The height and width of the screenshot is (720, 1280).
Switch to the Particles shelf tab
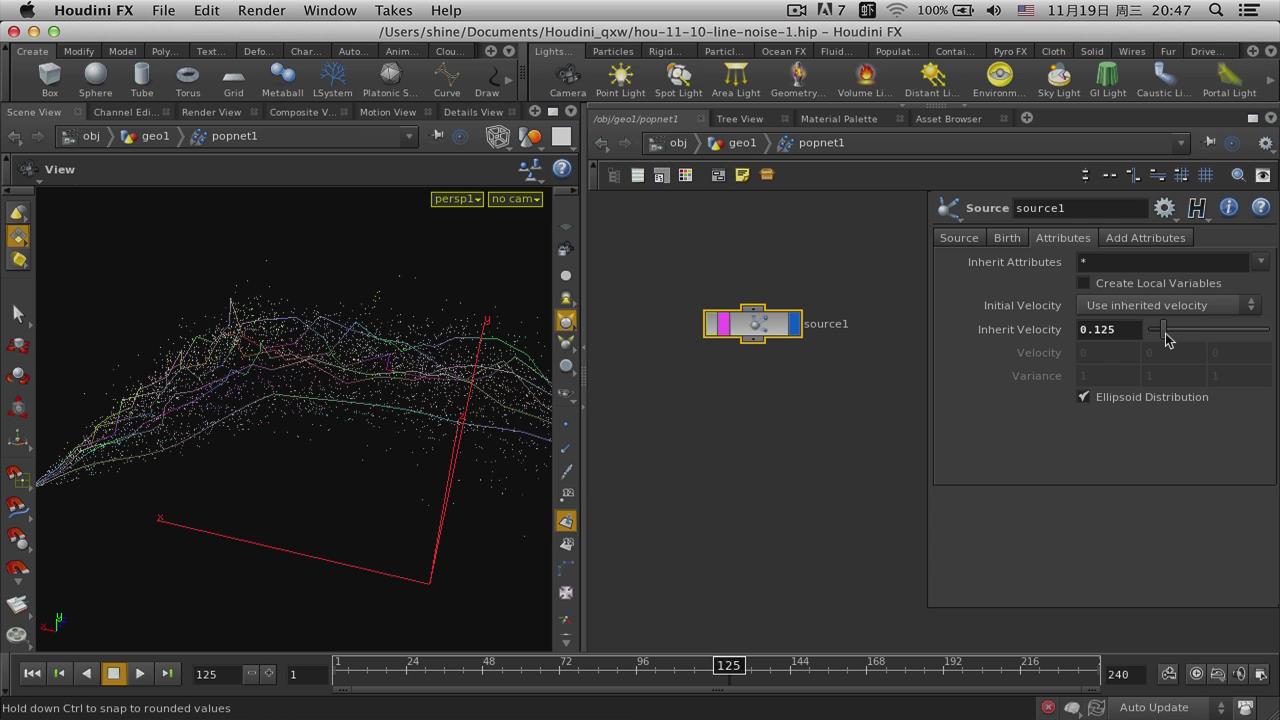coord(613,51)
